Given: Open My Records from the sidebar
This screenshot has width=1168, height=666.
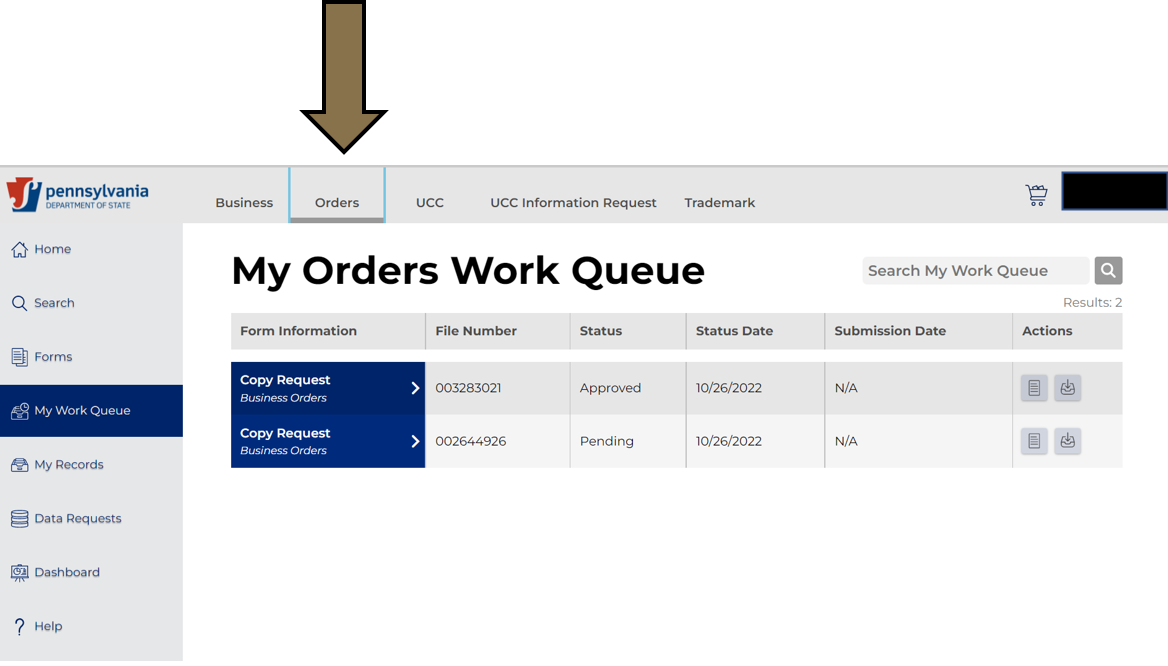Looking at the screenshot, I should pyautogui.click(x=18, y=464).
